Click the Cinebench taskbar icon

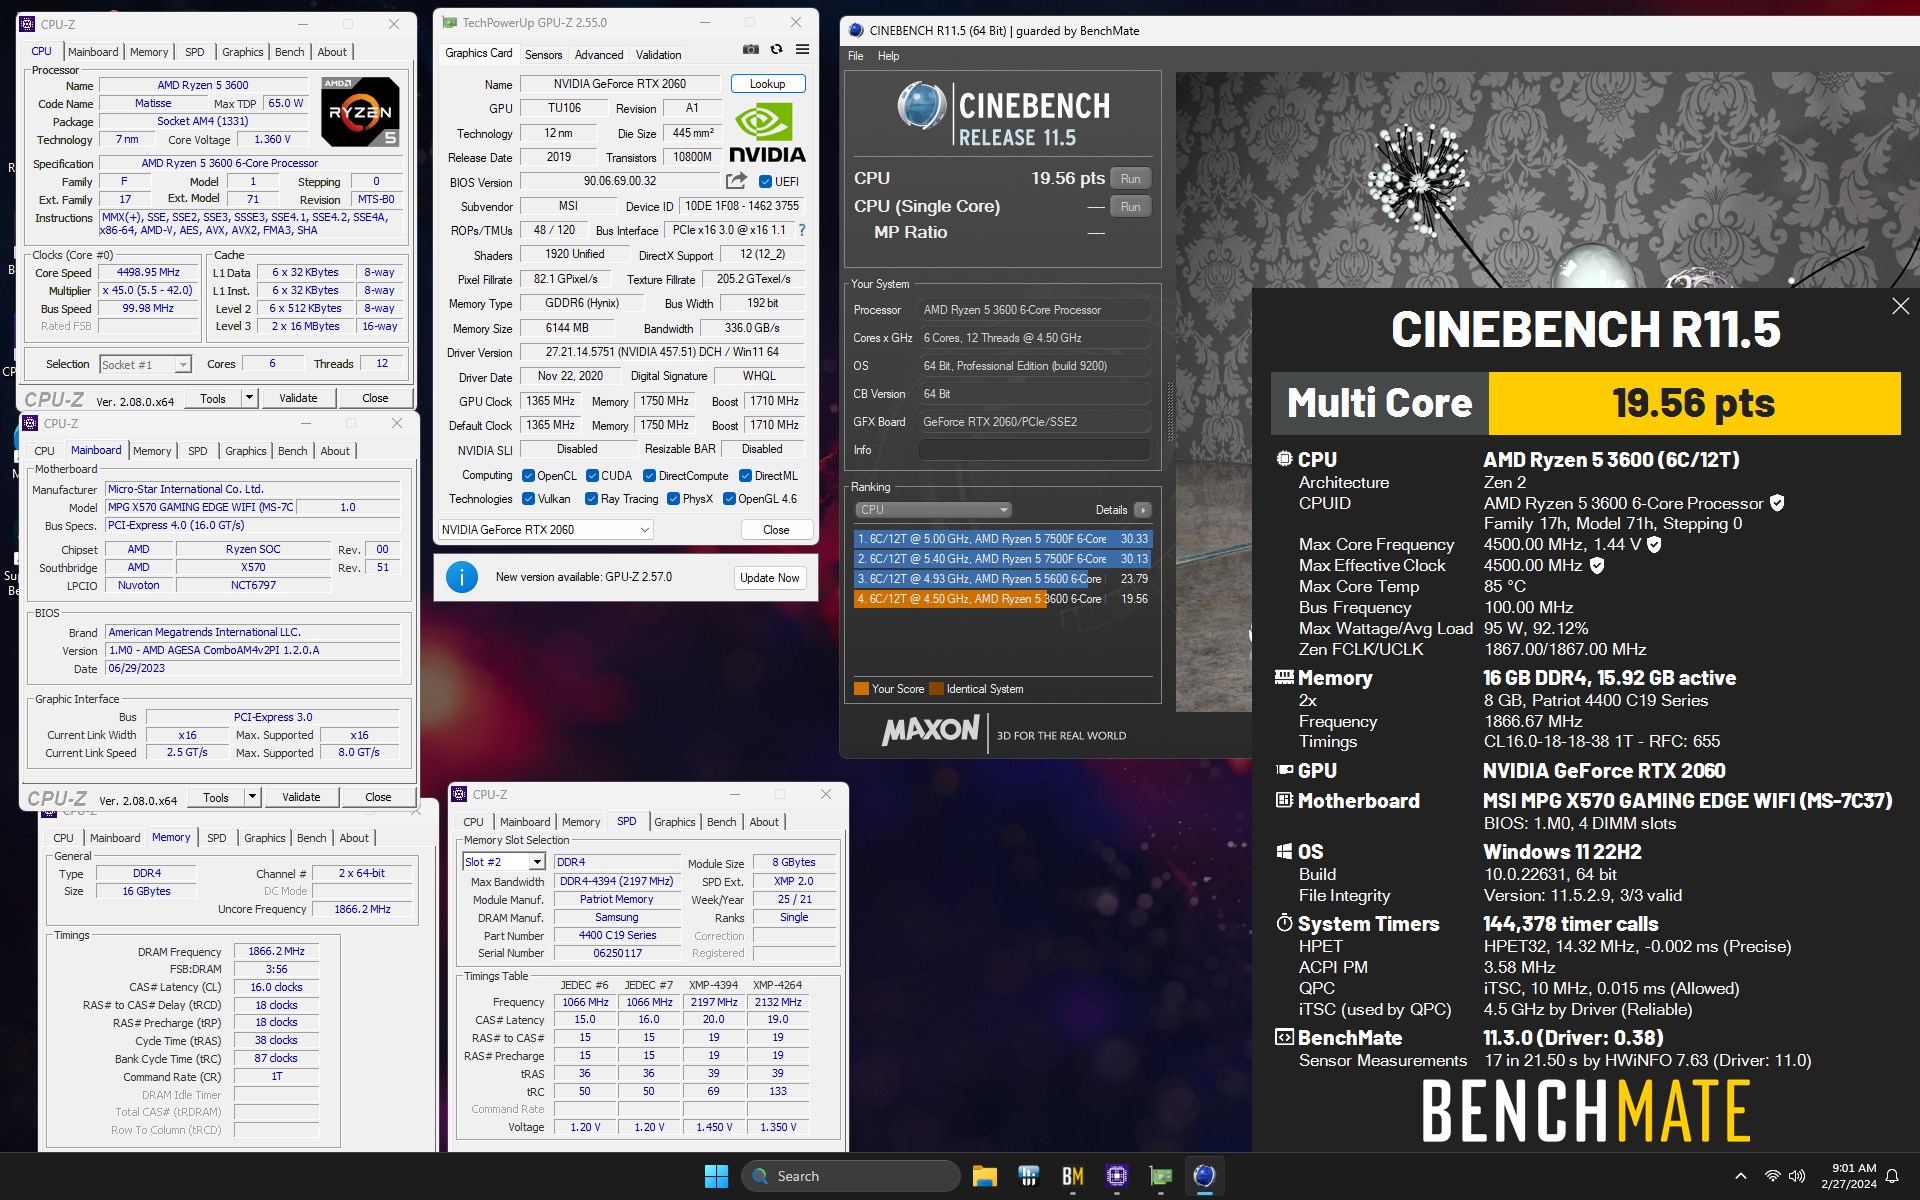1205,1176
